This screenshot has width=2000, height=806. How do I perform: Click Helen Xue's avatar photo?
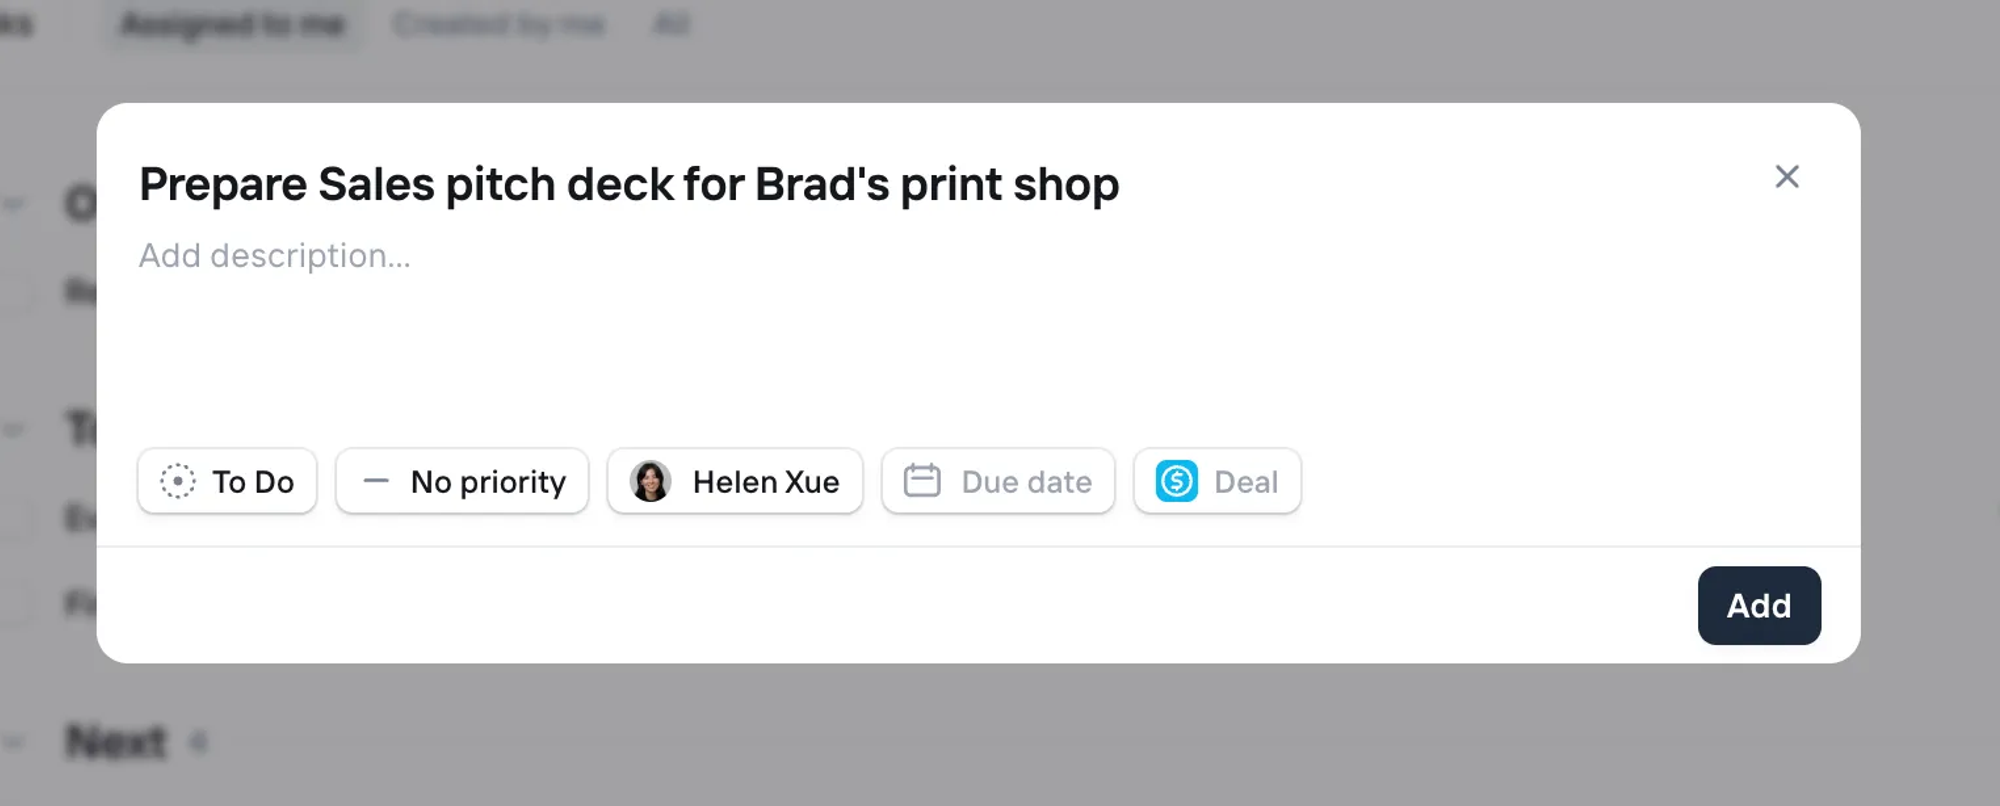[x=651, y=482]
